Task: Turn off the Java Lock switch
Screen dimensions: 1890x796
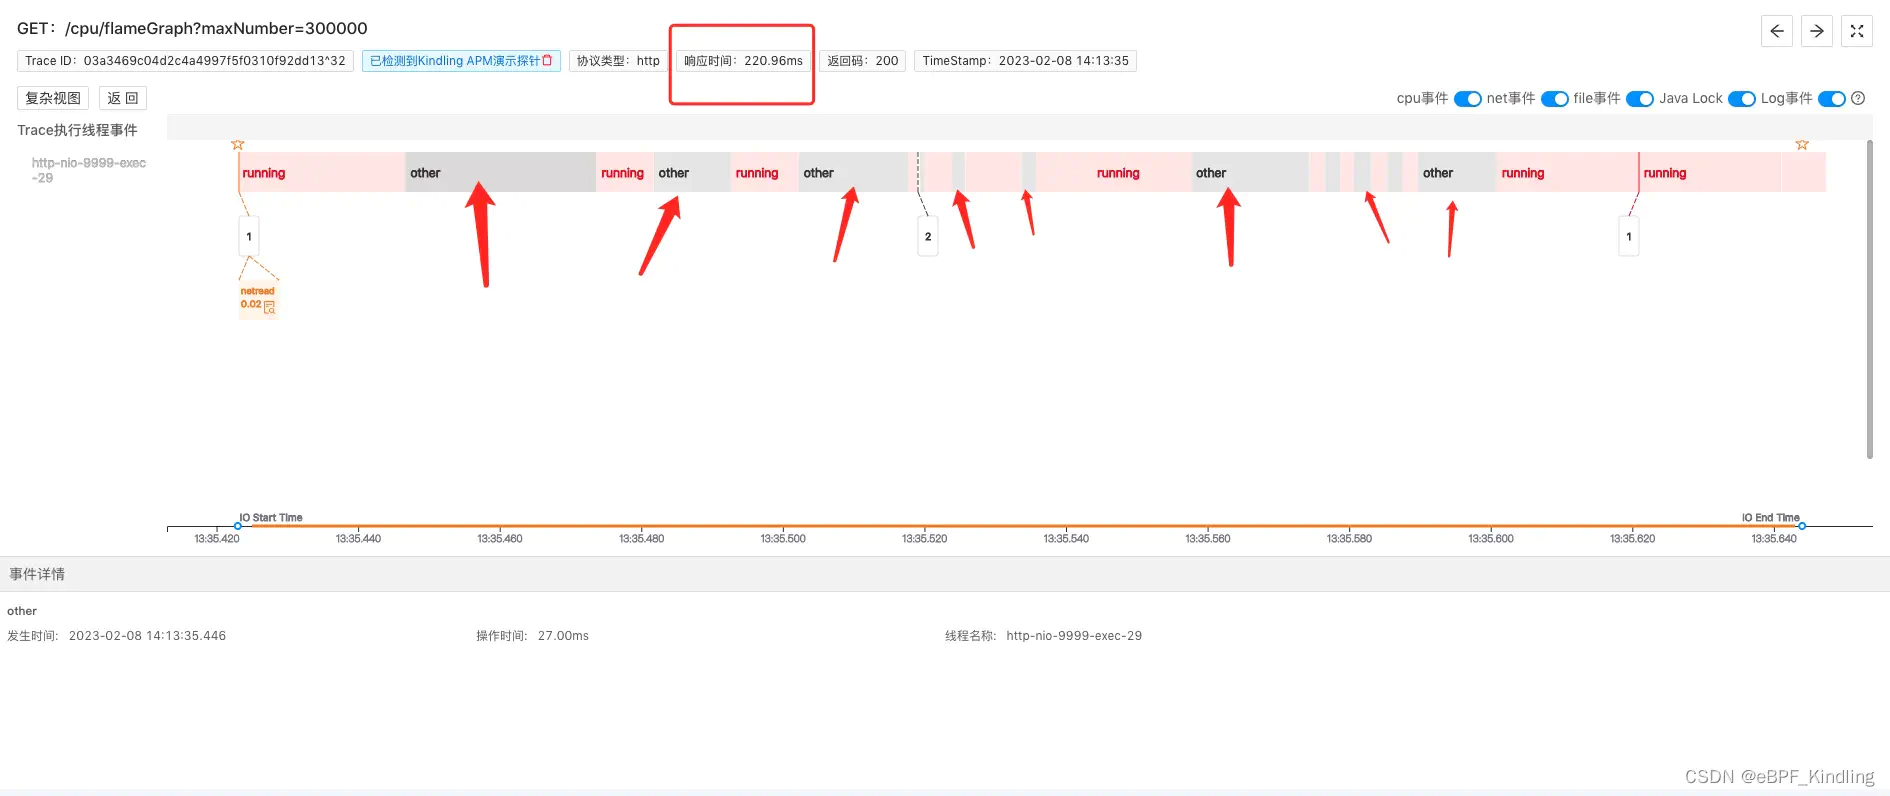Action: [1741, 99]
